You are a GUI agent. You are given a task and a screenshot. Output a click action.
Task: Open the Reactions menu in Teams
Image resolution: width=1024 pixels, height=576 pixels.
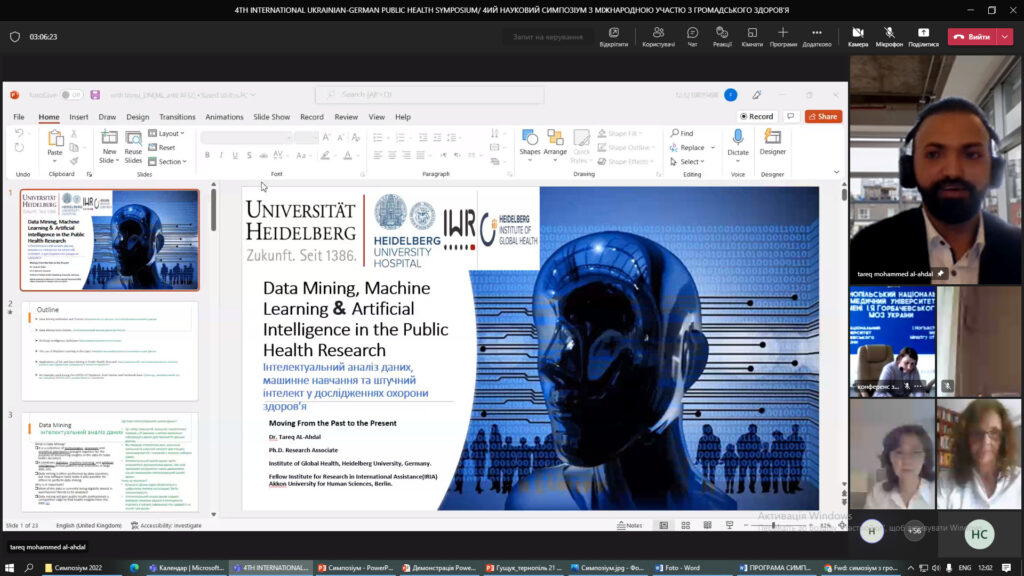coord(722,36)
